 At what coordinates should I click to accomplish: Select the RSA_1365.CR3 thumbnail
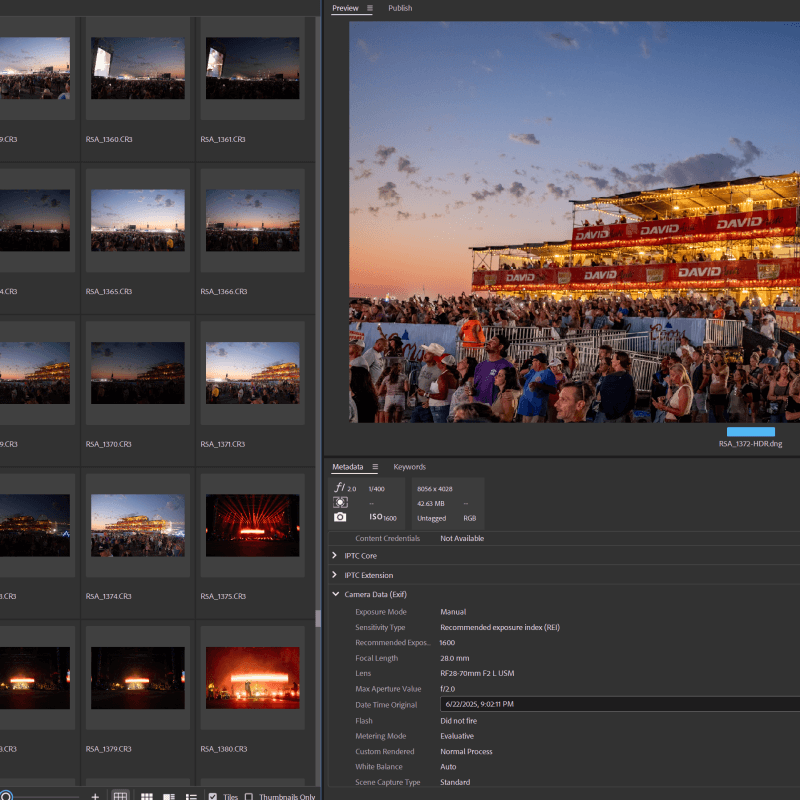tap(138, 220)
